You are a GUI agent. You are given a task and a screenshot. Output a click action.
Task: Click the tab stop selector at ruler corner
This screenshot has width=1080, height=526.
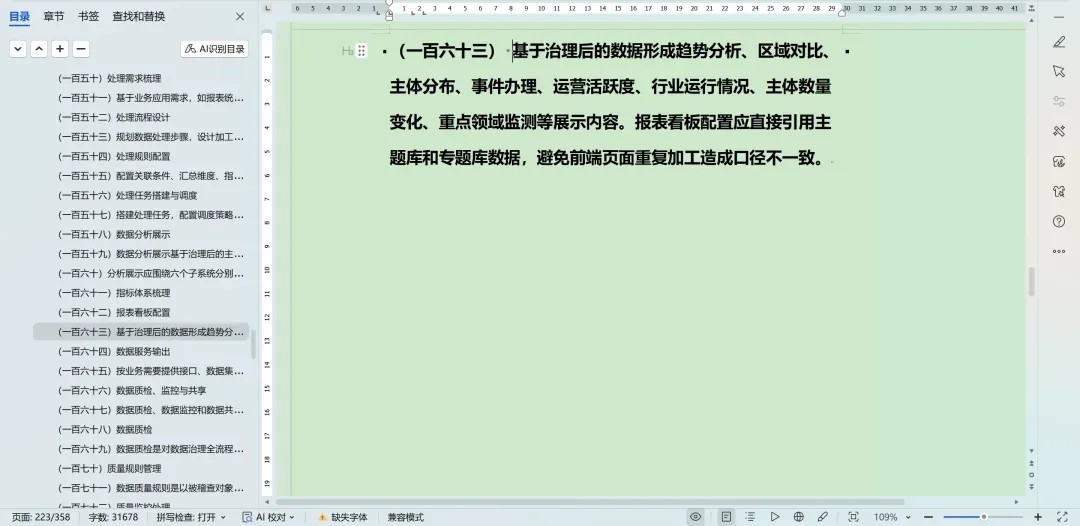coord(268,8)
